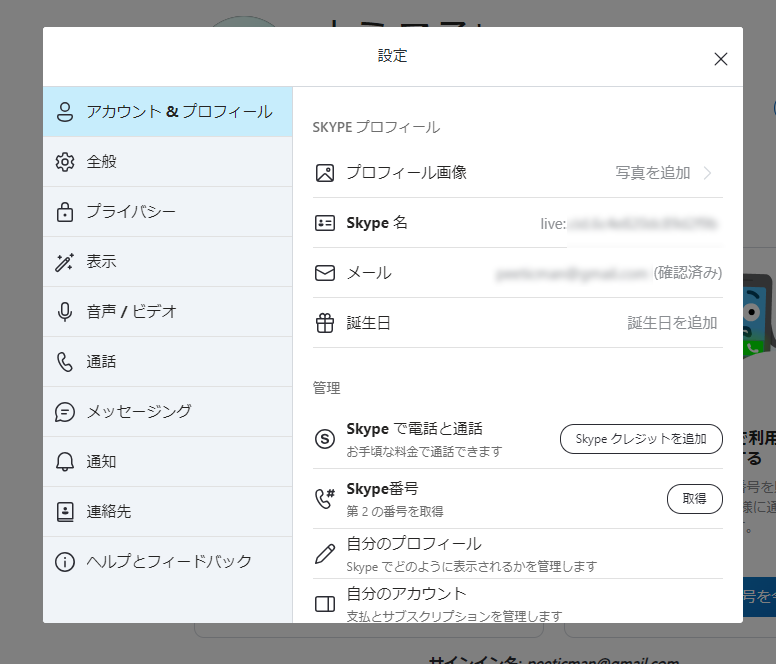Click the magic wand icon beside 表示
The height and width of the screenshot is (664, 776).
[x=65, y=262]
